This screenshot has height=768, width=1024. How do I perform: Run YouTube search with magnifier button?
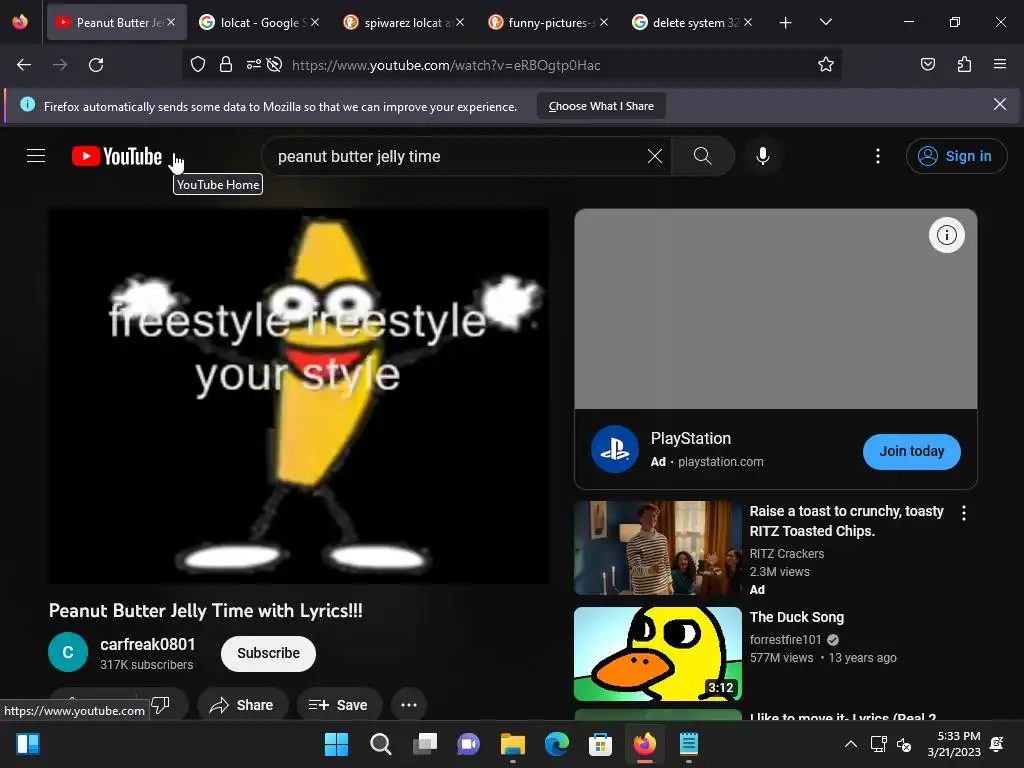coord(703,156)
